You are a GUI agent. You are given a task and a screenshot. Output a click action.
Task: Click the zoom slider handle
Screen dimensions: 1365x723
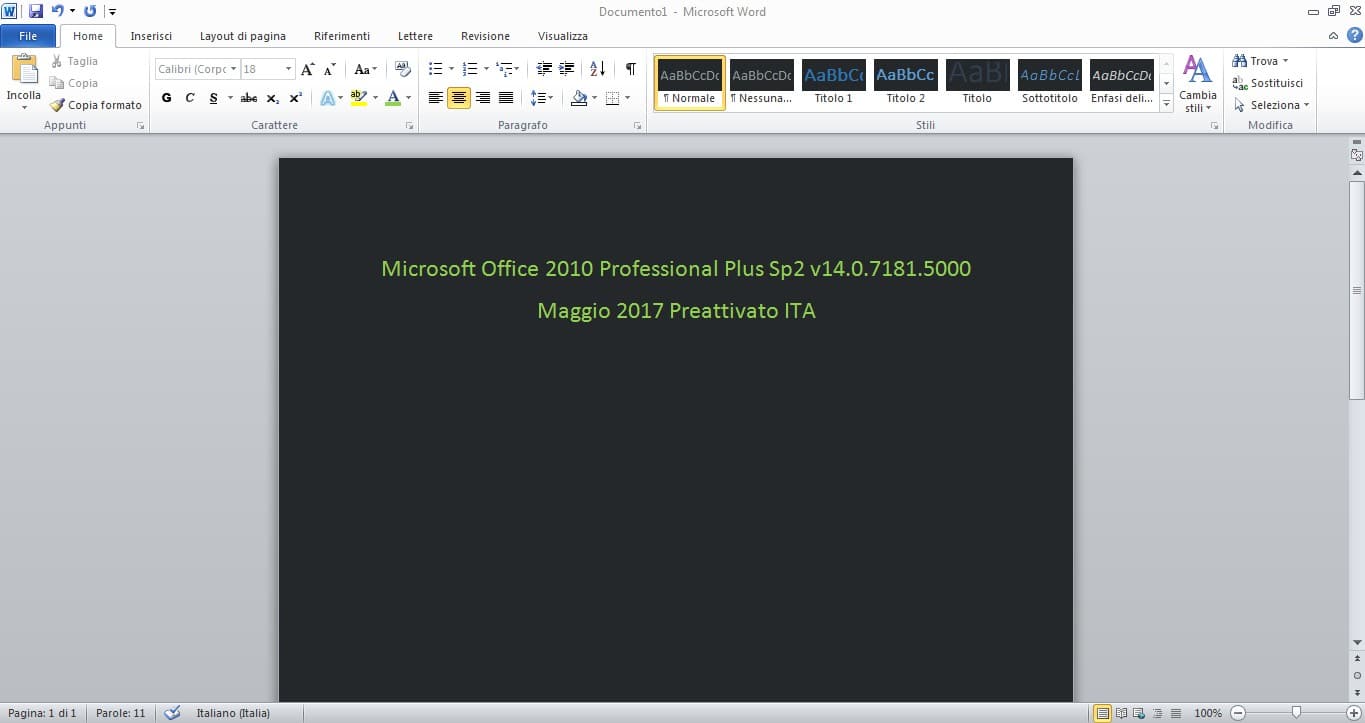[x=1296, y=713]
